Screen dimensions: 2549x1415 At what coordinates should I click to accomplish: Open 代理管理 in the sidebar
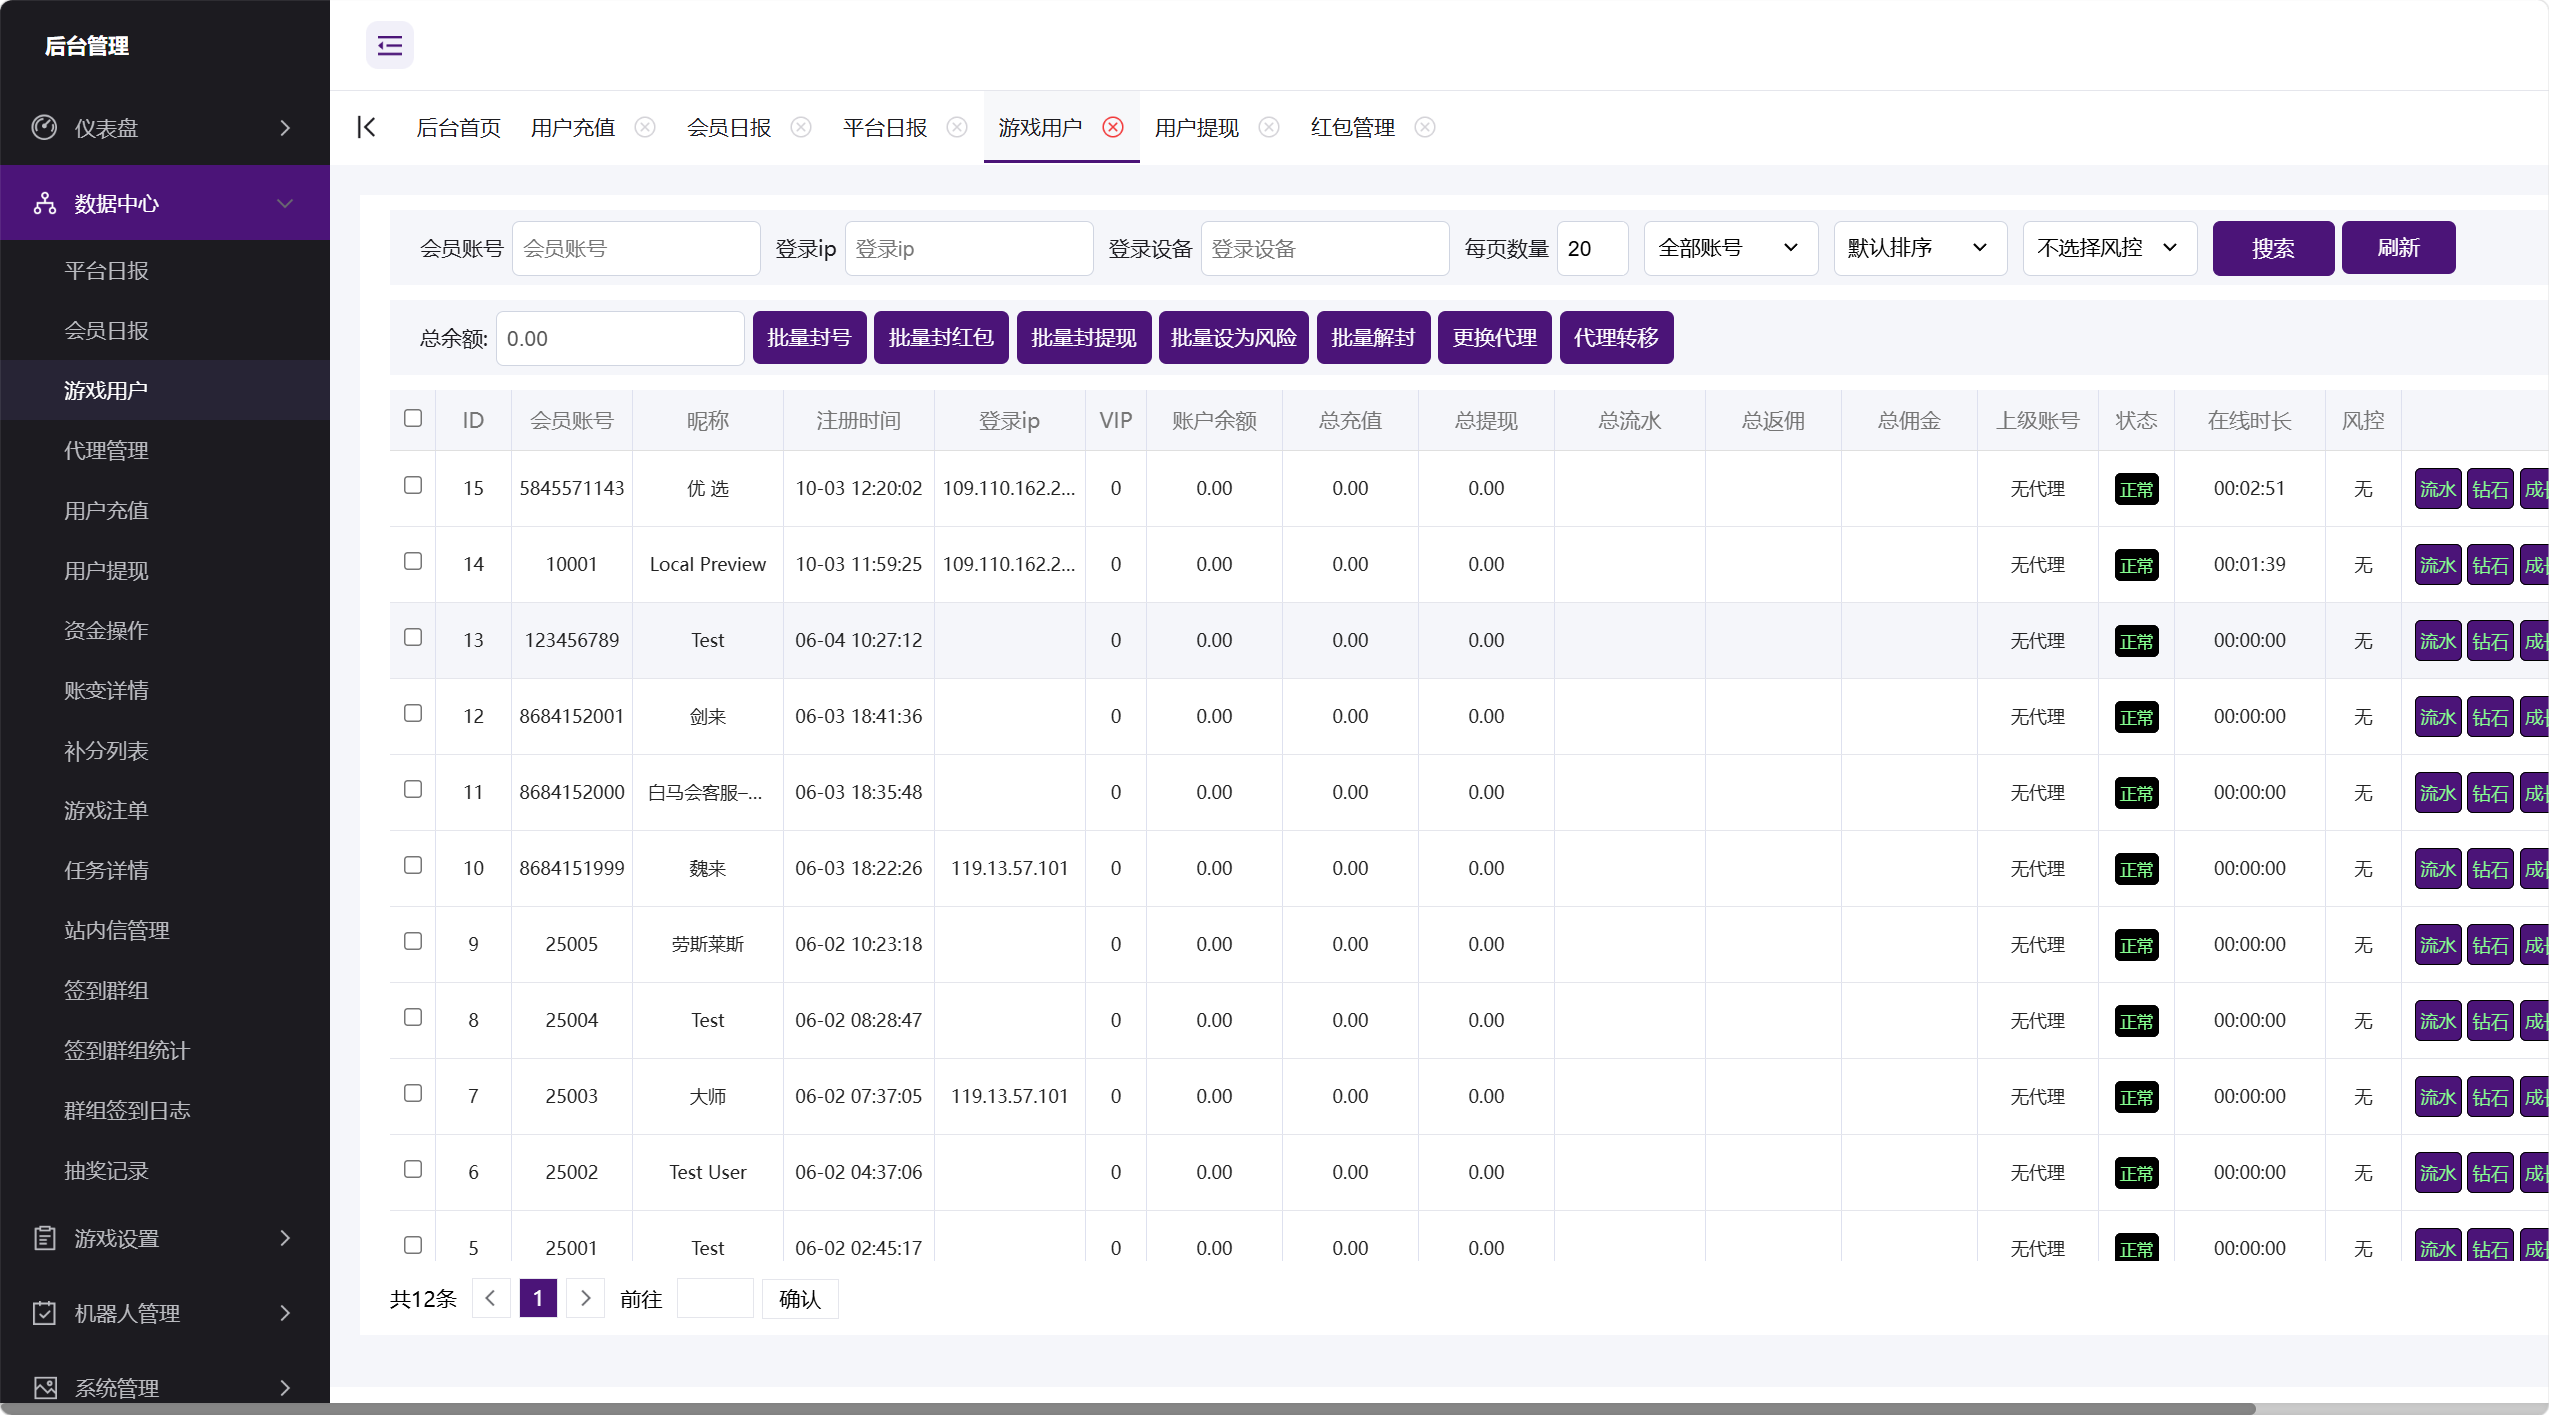tap(106, 450)
